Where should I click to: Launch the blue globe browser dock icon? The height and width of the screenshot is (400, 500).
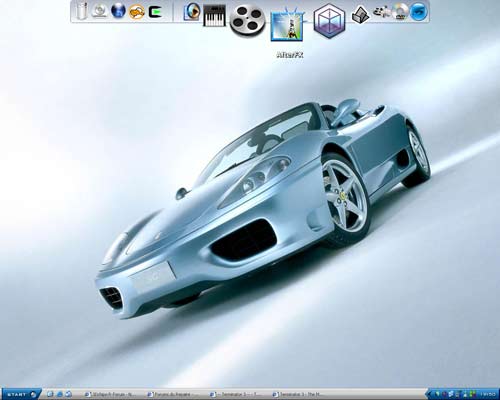tap(118, 11)
